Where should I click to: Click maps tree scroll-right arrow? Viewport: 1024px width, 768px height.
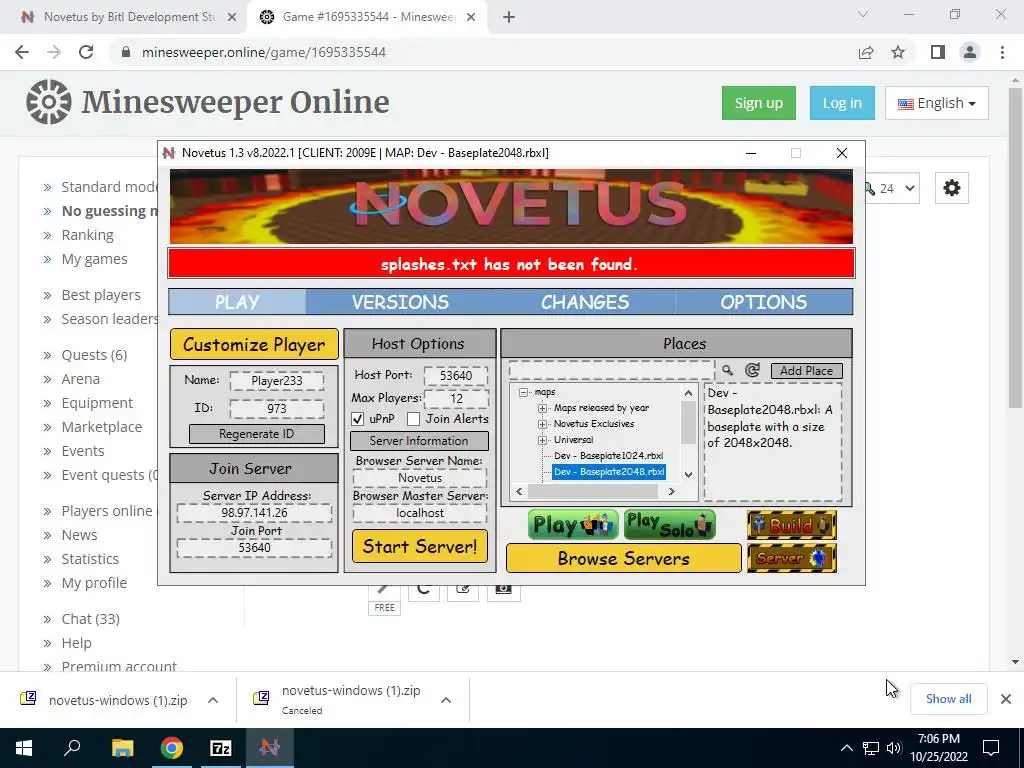(671, 492)
